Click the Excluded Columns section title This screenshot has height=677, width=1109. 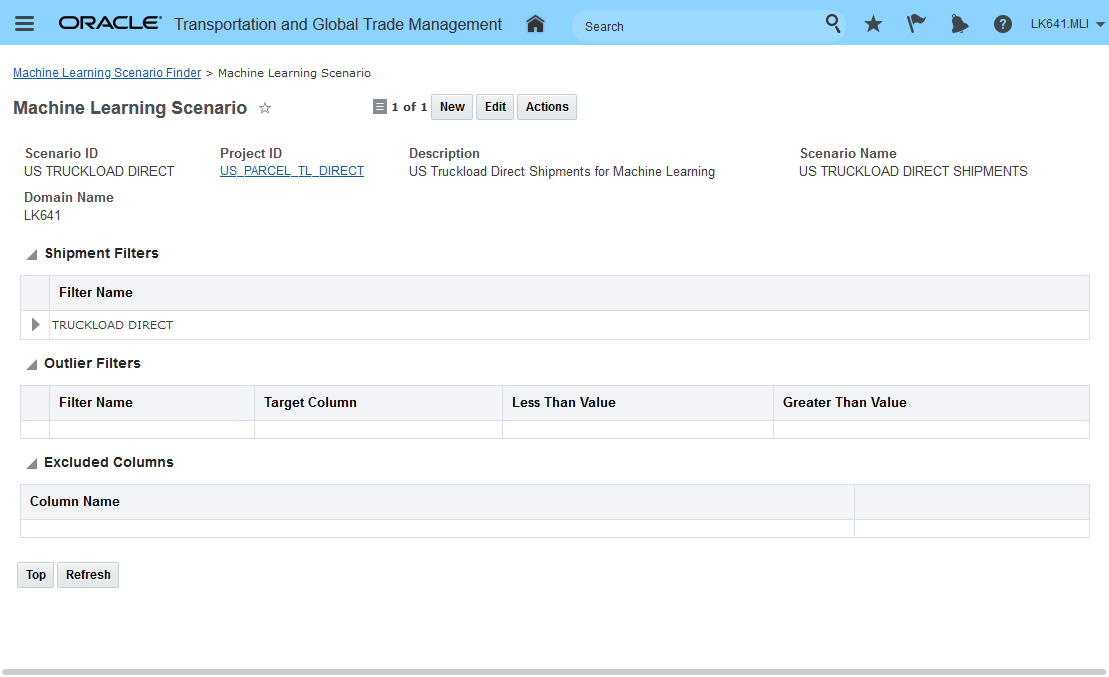click(x=108, y=462)
